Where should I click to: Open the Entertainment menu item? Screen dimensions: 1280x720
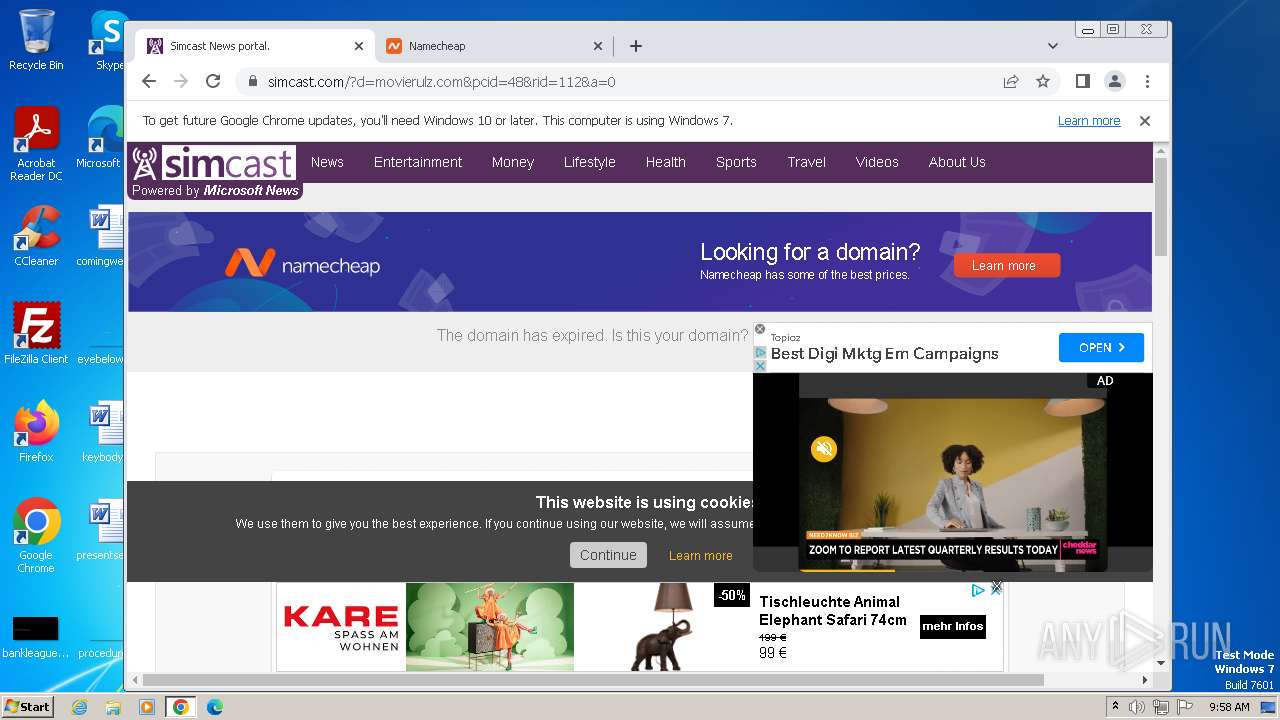click(x=418, y=162)
